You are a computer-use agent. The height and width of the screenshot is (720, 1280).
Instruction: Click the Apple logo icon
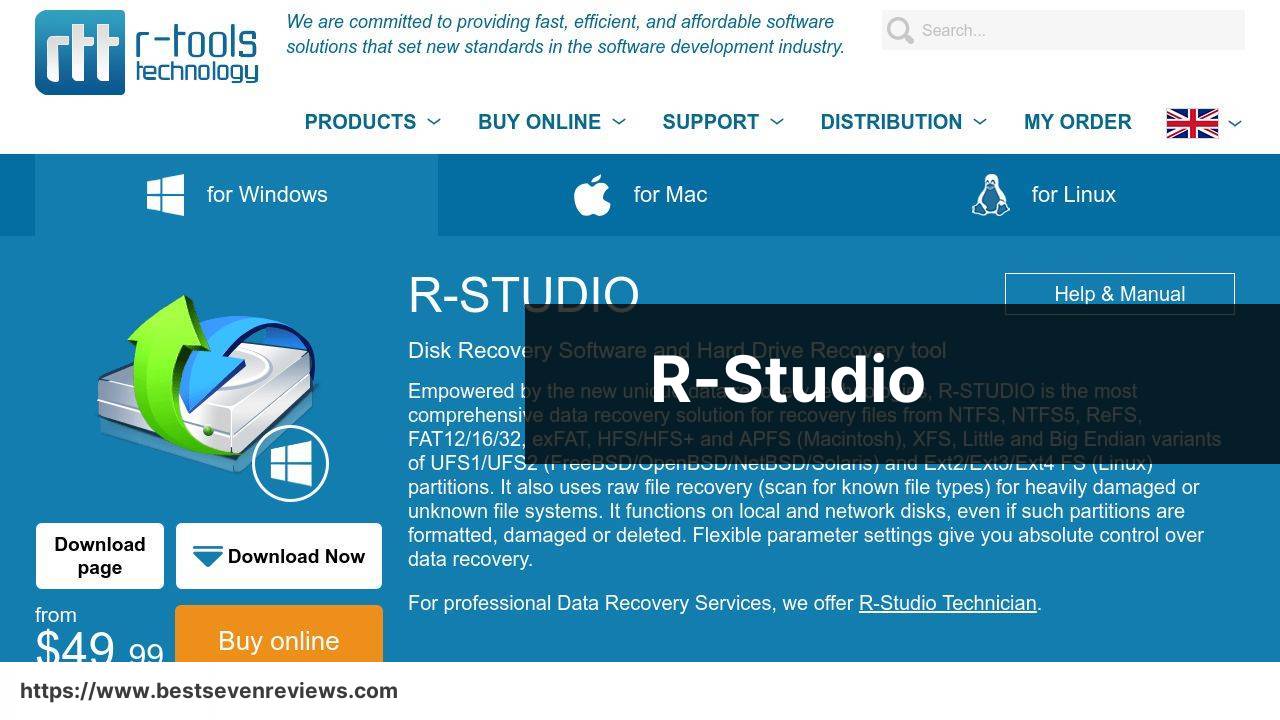pyautogui.click(x=592, y=195)
